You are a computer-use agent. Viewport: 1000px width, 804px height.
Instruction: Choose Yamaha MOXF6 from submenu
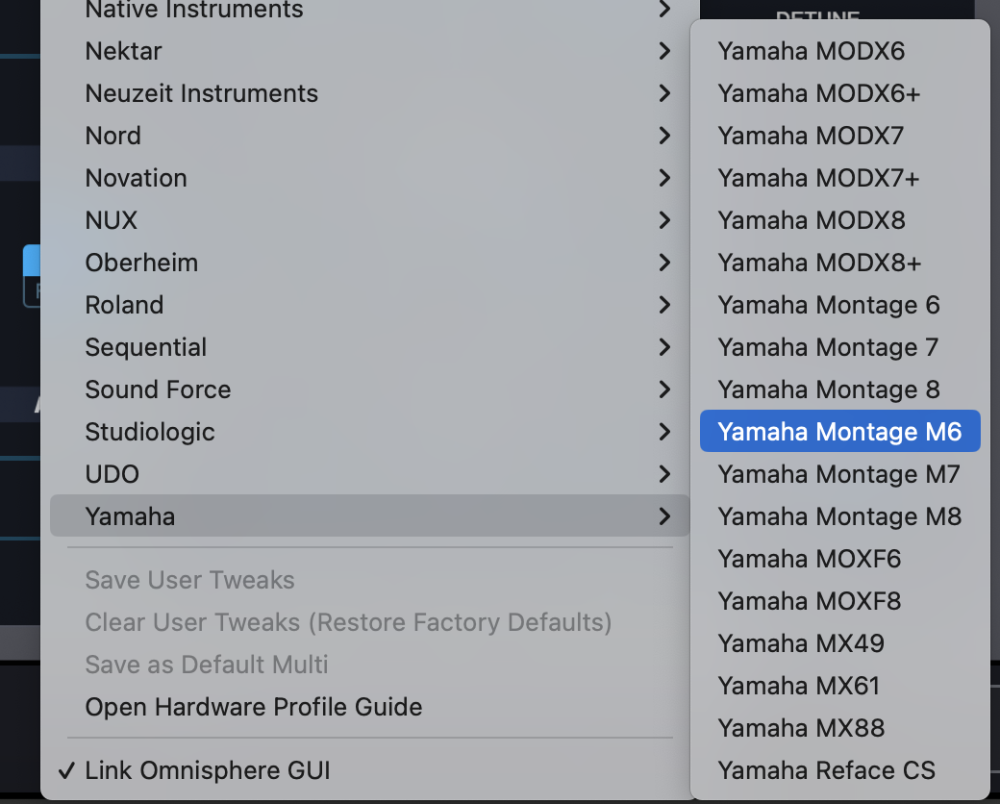[x=809, y=559]
